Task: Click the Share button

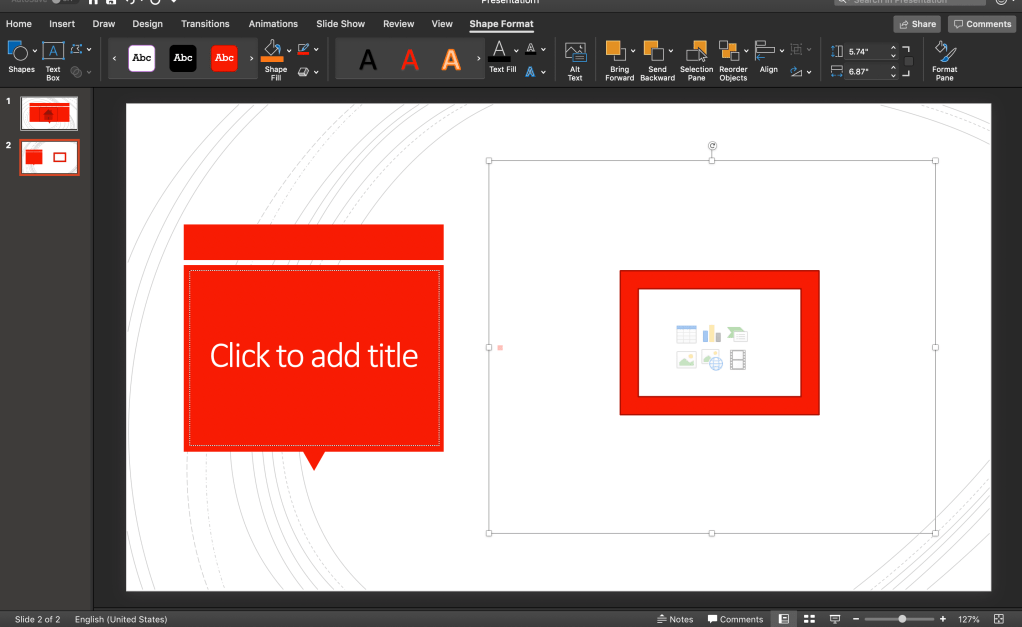Action: 917,24
